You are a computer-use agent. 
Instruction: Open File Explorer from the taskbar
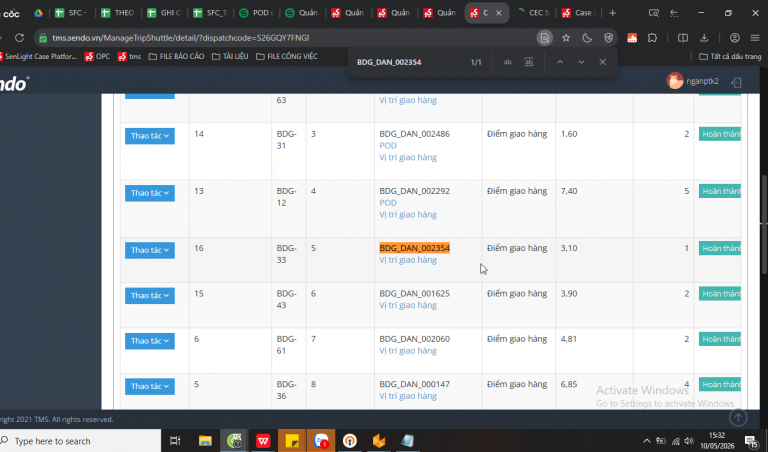pyautogui.click(x=205, y=441)
